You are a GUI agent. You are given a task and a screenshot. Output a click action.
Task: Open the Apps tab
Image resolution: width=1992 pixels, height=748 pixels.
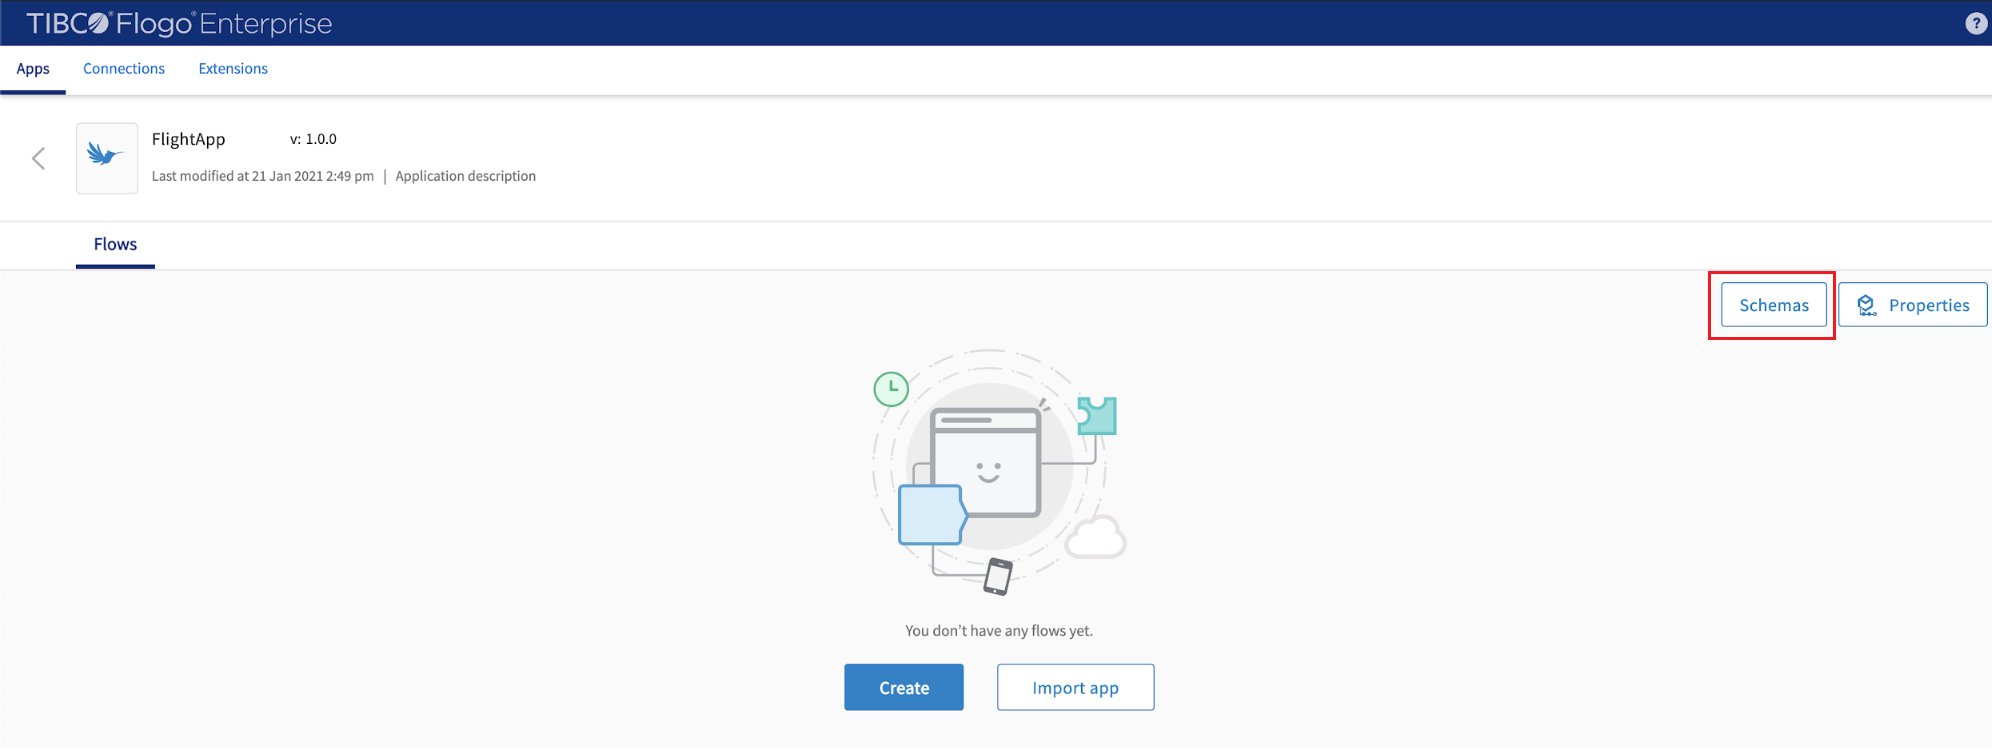(x=33, y=69)
